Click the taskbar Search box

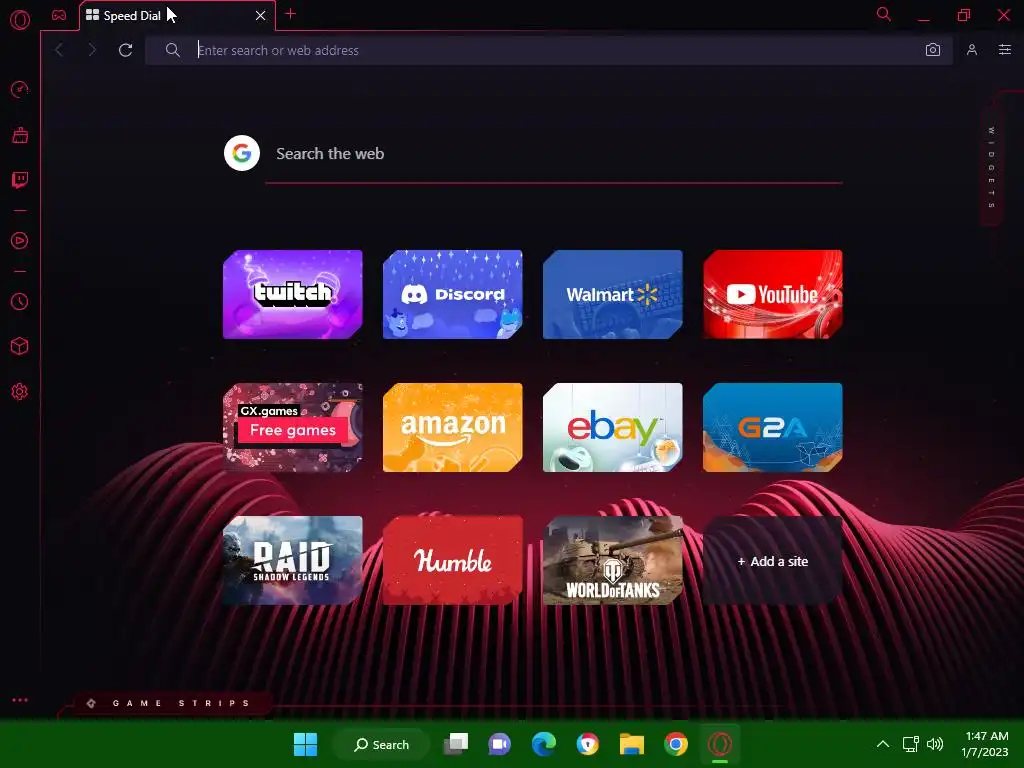tap(381, 744)
